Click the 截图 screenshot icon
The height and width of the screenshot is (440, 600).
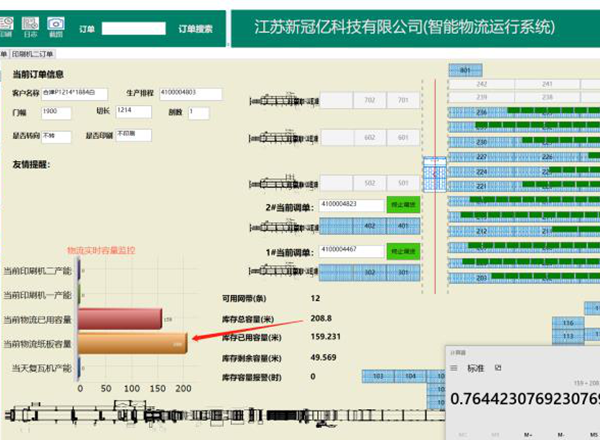pyautogui.click(x=55, y=24)
